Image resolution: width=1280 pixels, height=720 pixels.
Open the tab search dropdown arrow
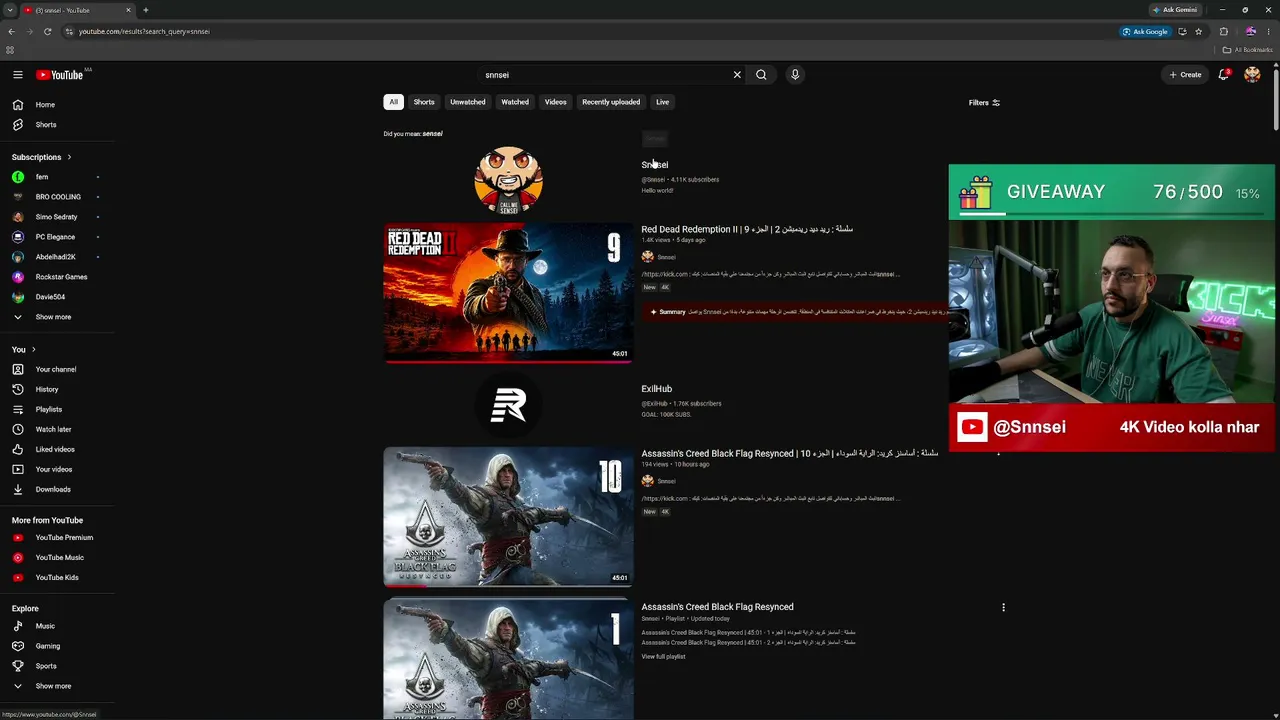[x=10, y=10]
